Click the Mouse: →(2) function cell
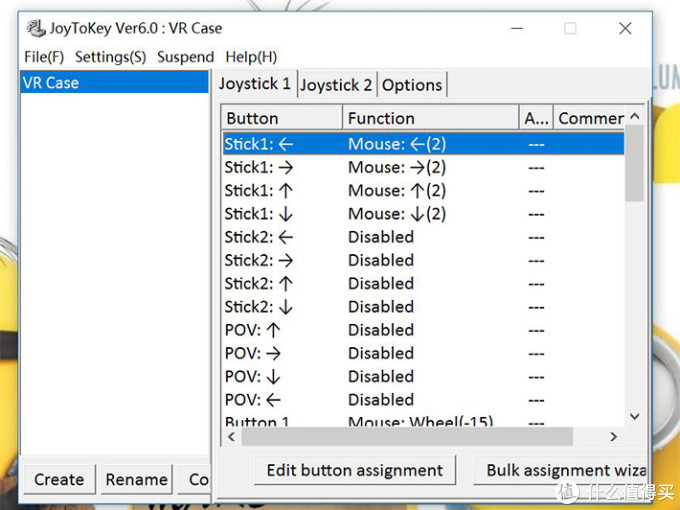The height and width of the screenshot is (510, 680). click(397, 167)
